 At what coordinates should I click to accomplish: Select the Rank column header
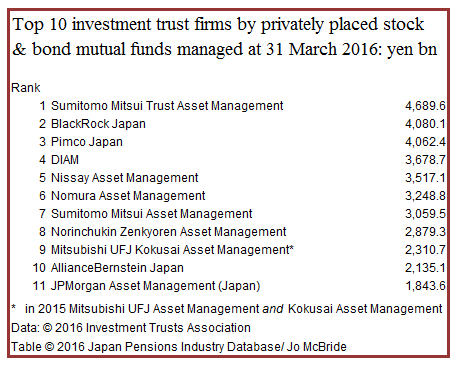point(26,88)
